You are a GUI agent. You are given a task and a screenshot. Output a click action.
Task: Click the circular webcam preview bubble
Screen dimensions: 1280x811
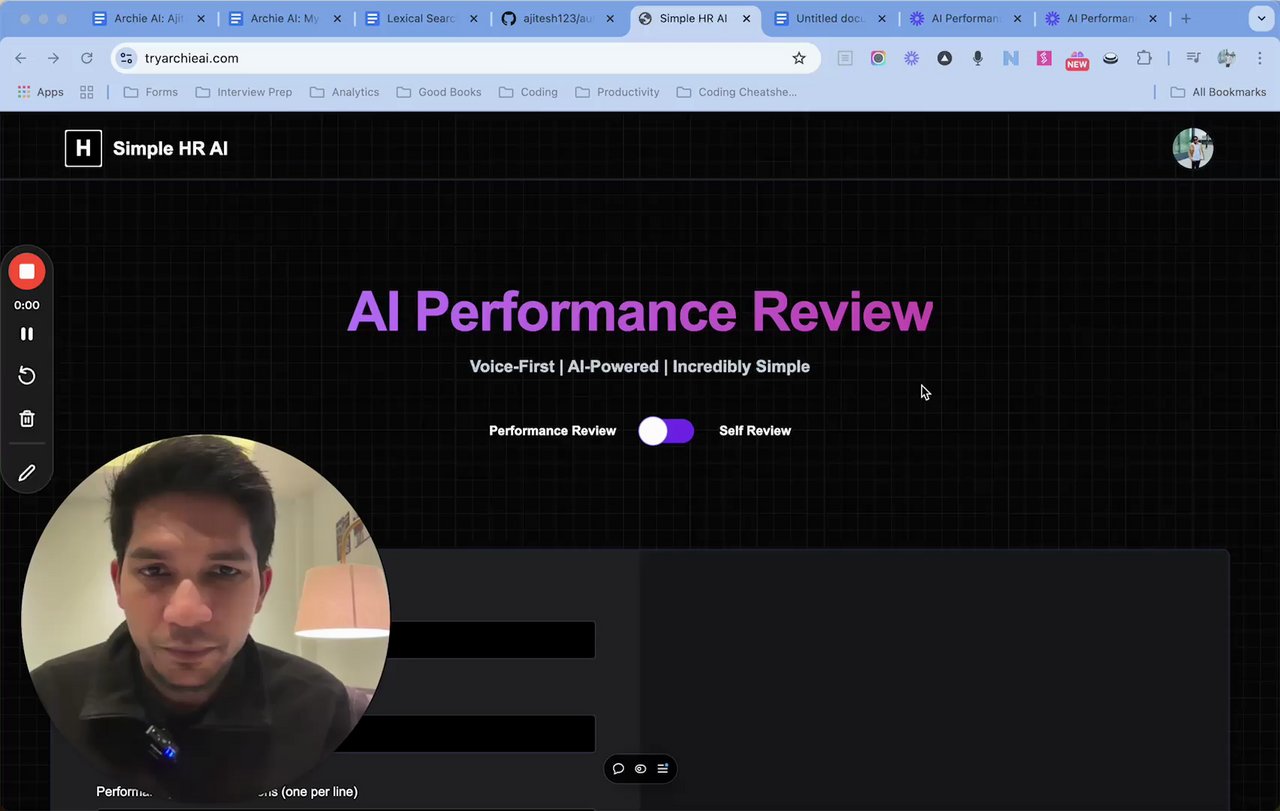click(x=205, y=618)
